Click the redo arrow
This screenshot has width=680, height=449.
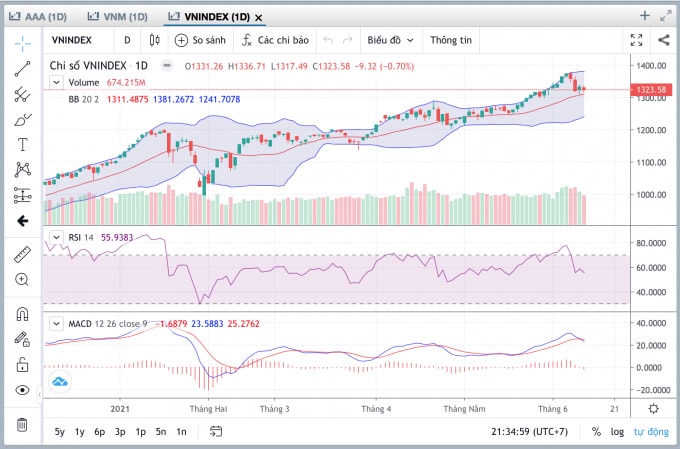[x=347, y=40]
